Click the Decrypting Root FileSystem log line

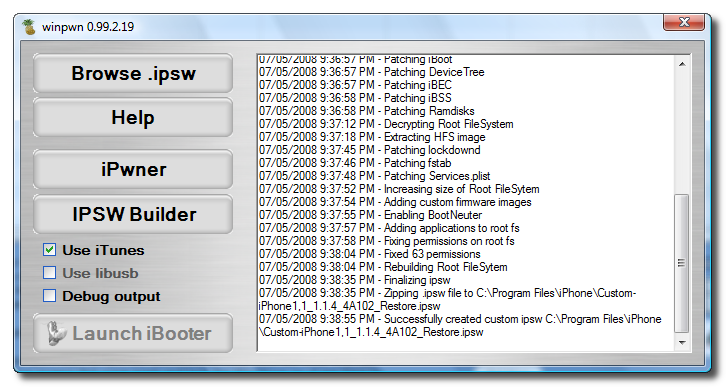(386, 124)
